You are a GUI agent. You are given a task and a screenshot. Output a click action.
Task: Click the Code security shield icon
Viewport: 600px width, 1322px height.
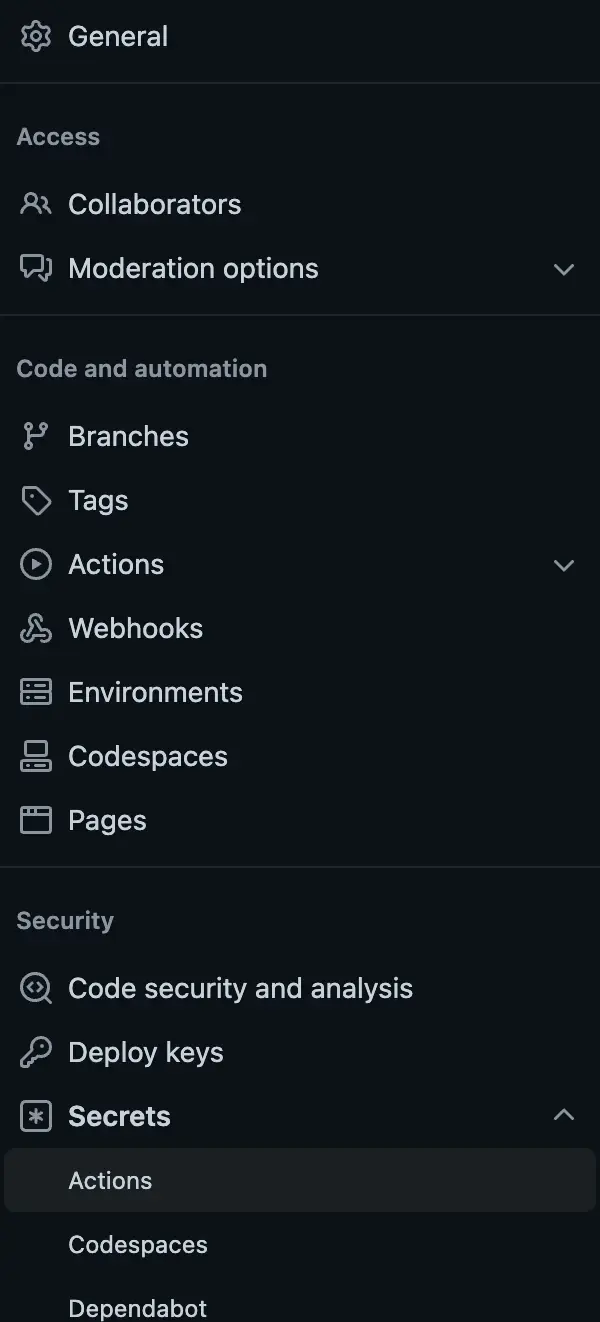click(x=36, y=989)
